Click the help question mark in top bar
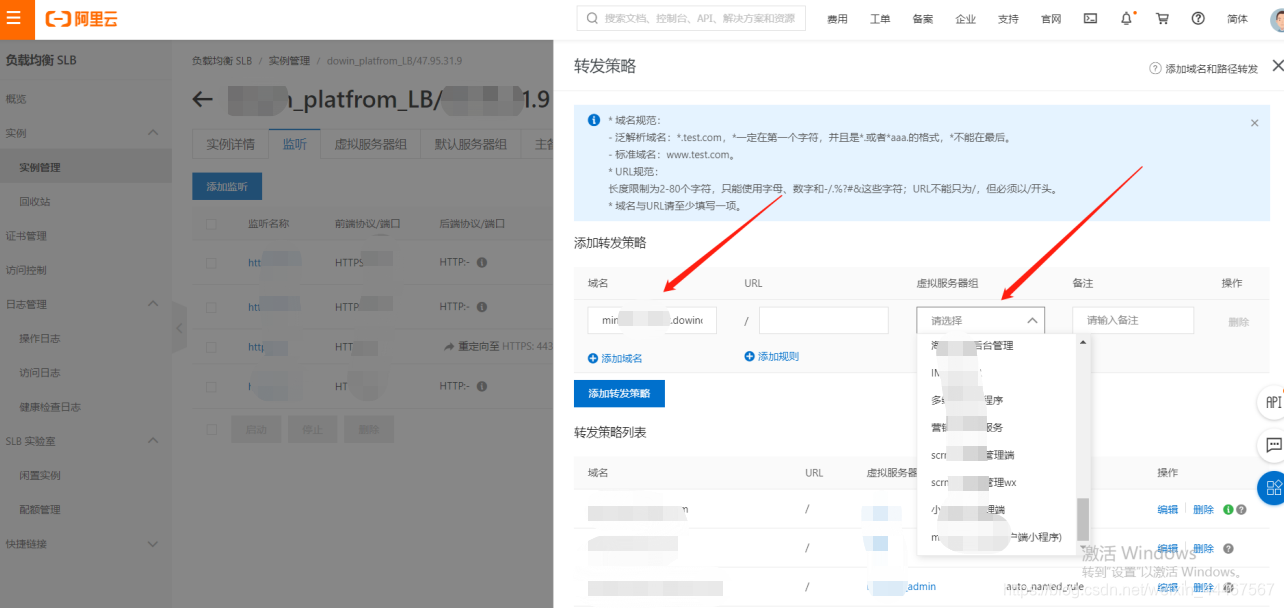1284x608 pixels. 1198,18
